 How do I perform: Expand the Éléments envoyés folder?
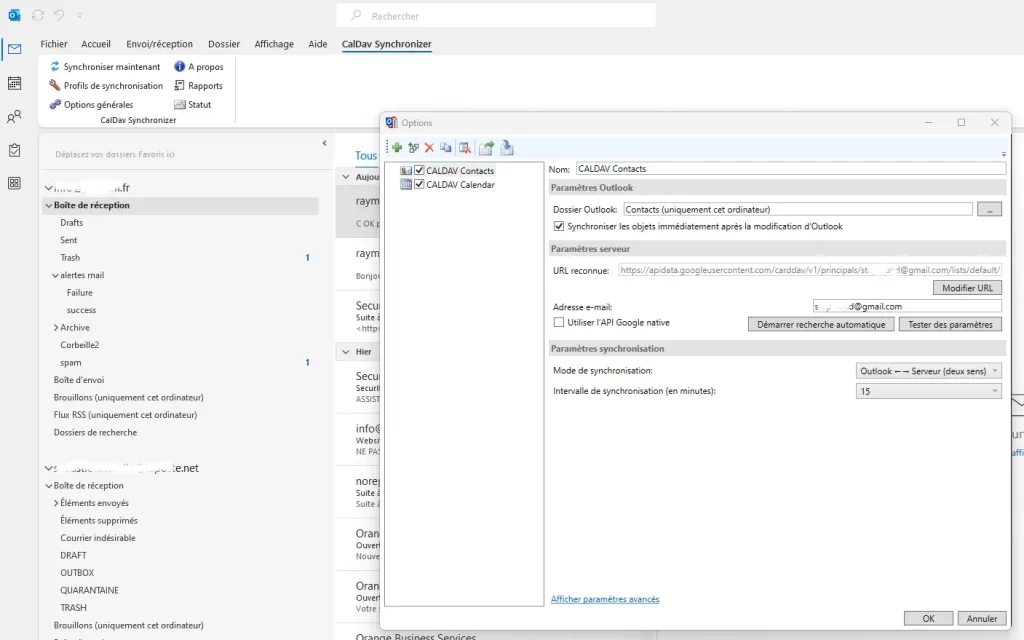coord(56,503)
